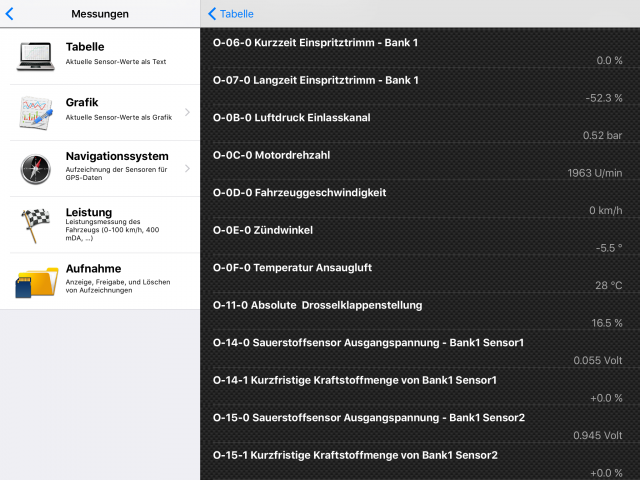The image size is (640, 480).
Task: Select the Fahrzeuggeschwindigkeit row
Action: 420,201
